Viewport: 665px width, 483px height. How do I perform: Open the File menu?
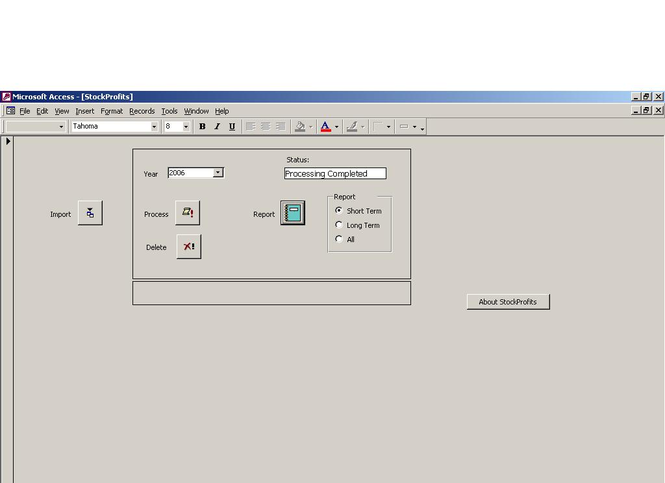tap(25, 111)
